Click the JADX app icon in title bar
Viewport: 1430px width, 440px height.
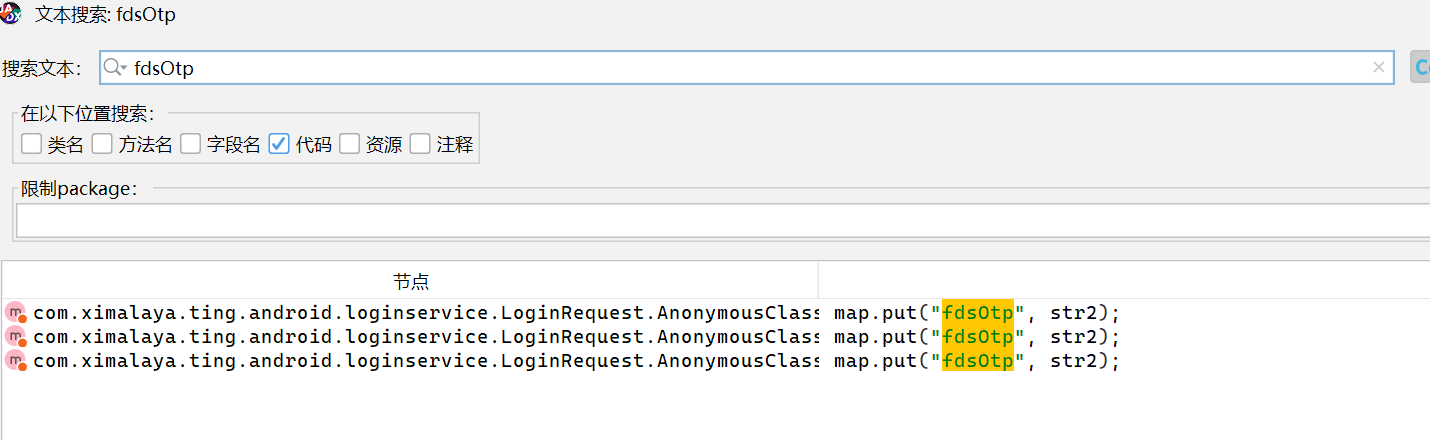click(x=11, y=13)
